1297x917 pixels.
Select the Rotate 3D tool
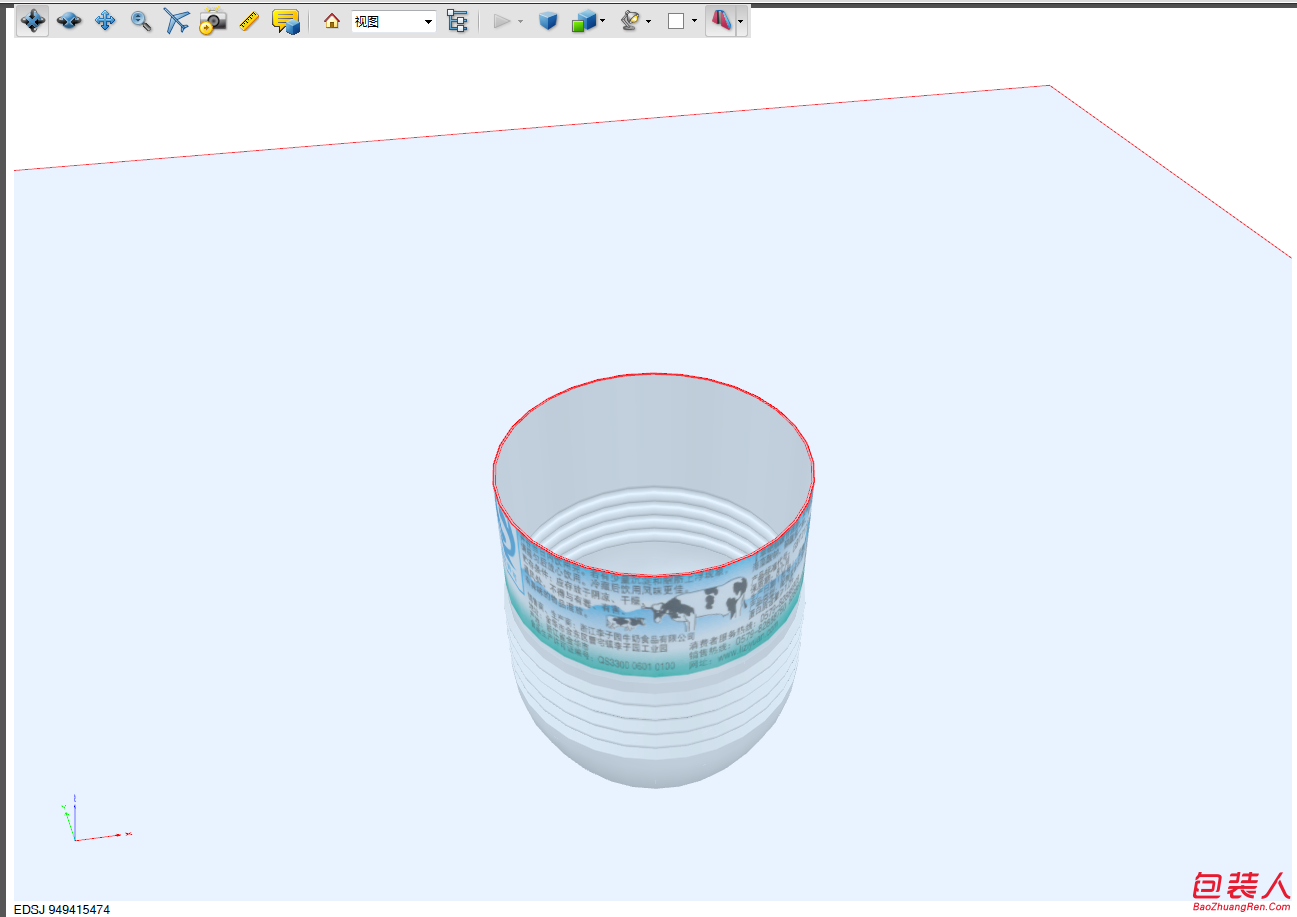(33, 21)
